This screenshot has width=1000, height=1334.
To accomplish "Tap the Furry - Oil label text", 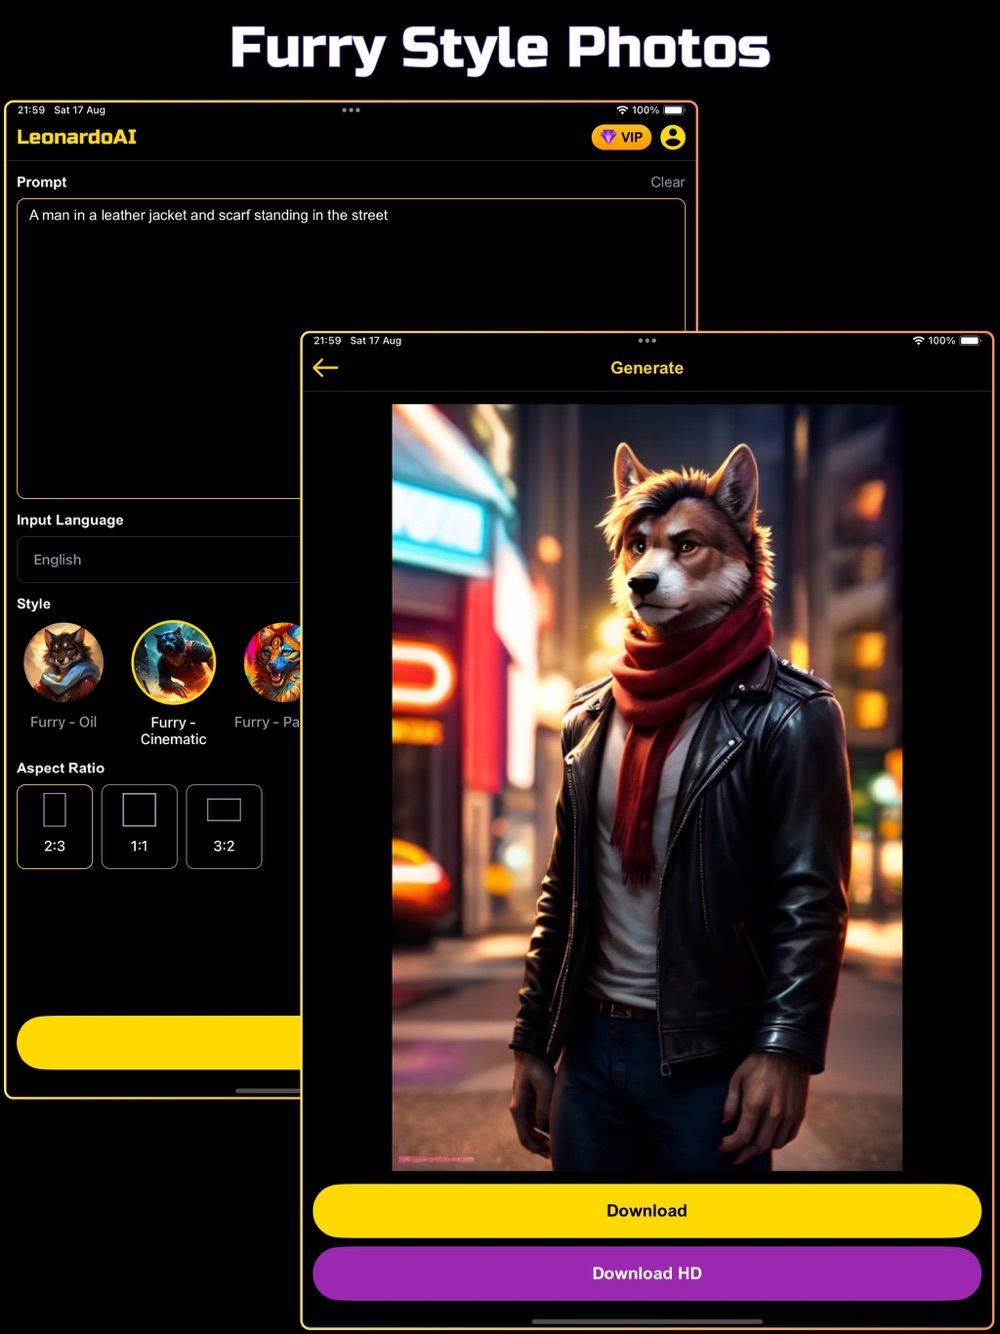I will 63,722.
